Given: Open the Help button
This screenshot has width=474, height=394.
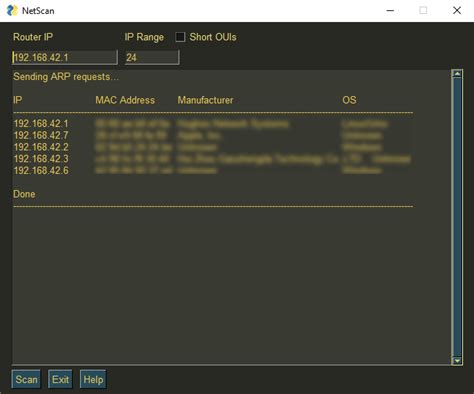Looking at the screenshot, I should (x=93, y=379).
